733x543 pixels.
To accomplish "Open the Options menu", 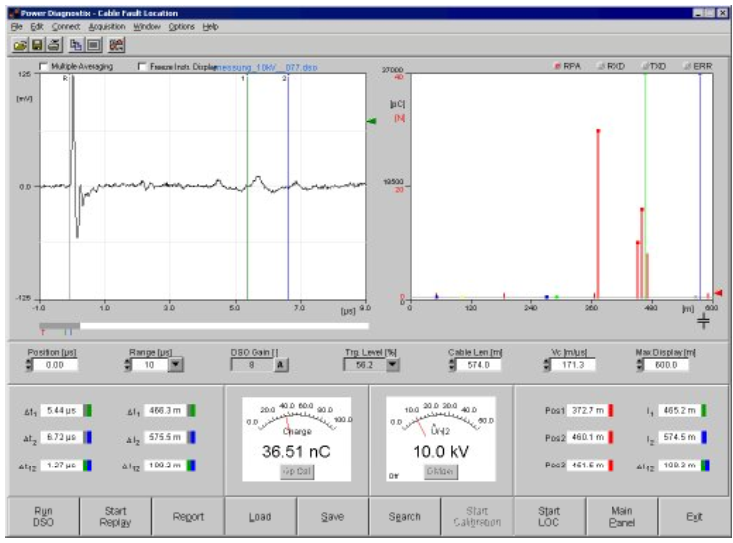I will [x=181, y=27].
